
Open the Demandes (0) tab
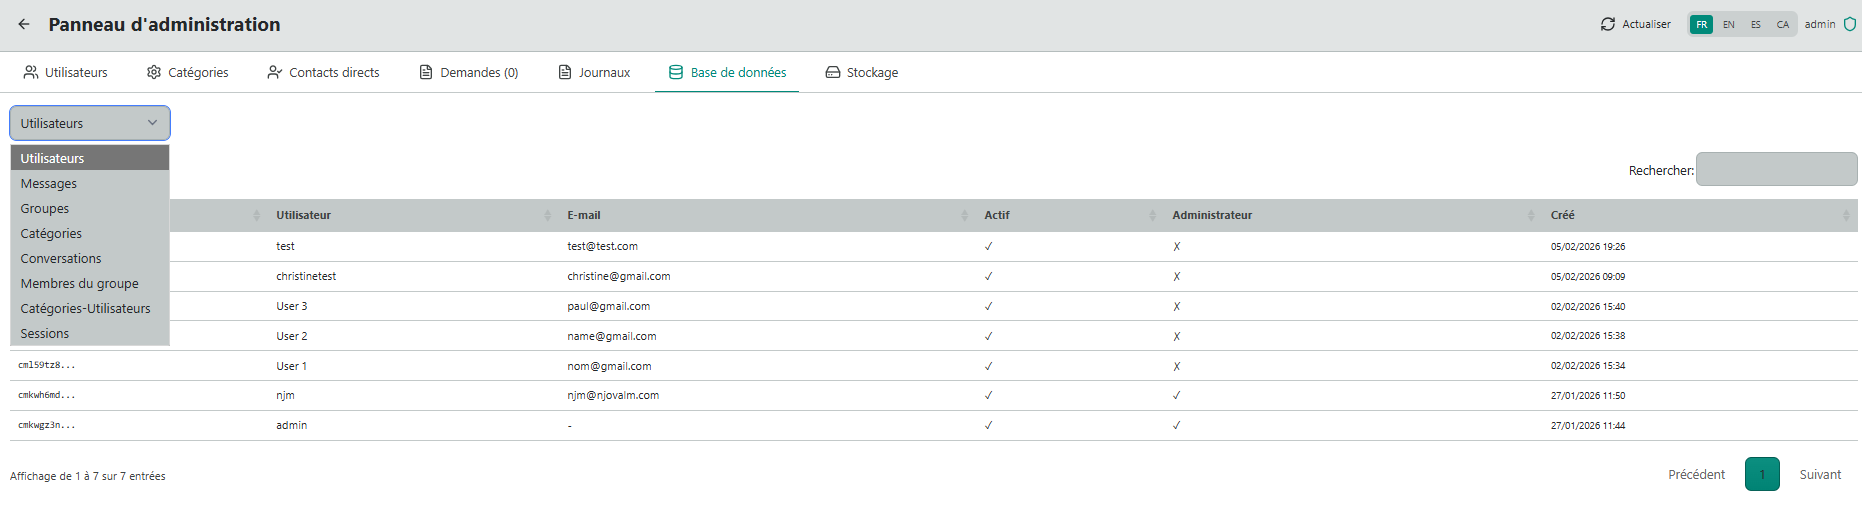click(468, 72)
